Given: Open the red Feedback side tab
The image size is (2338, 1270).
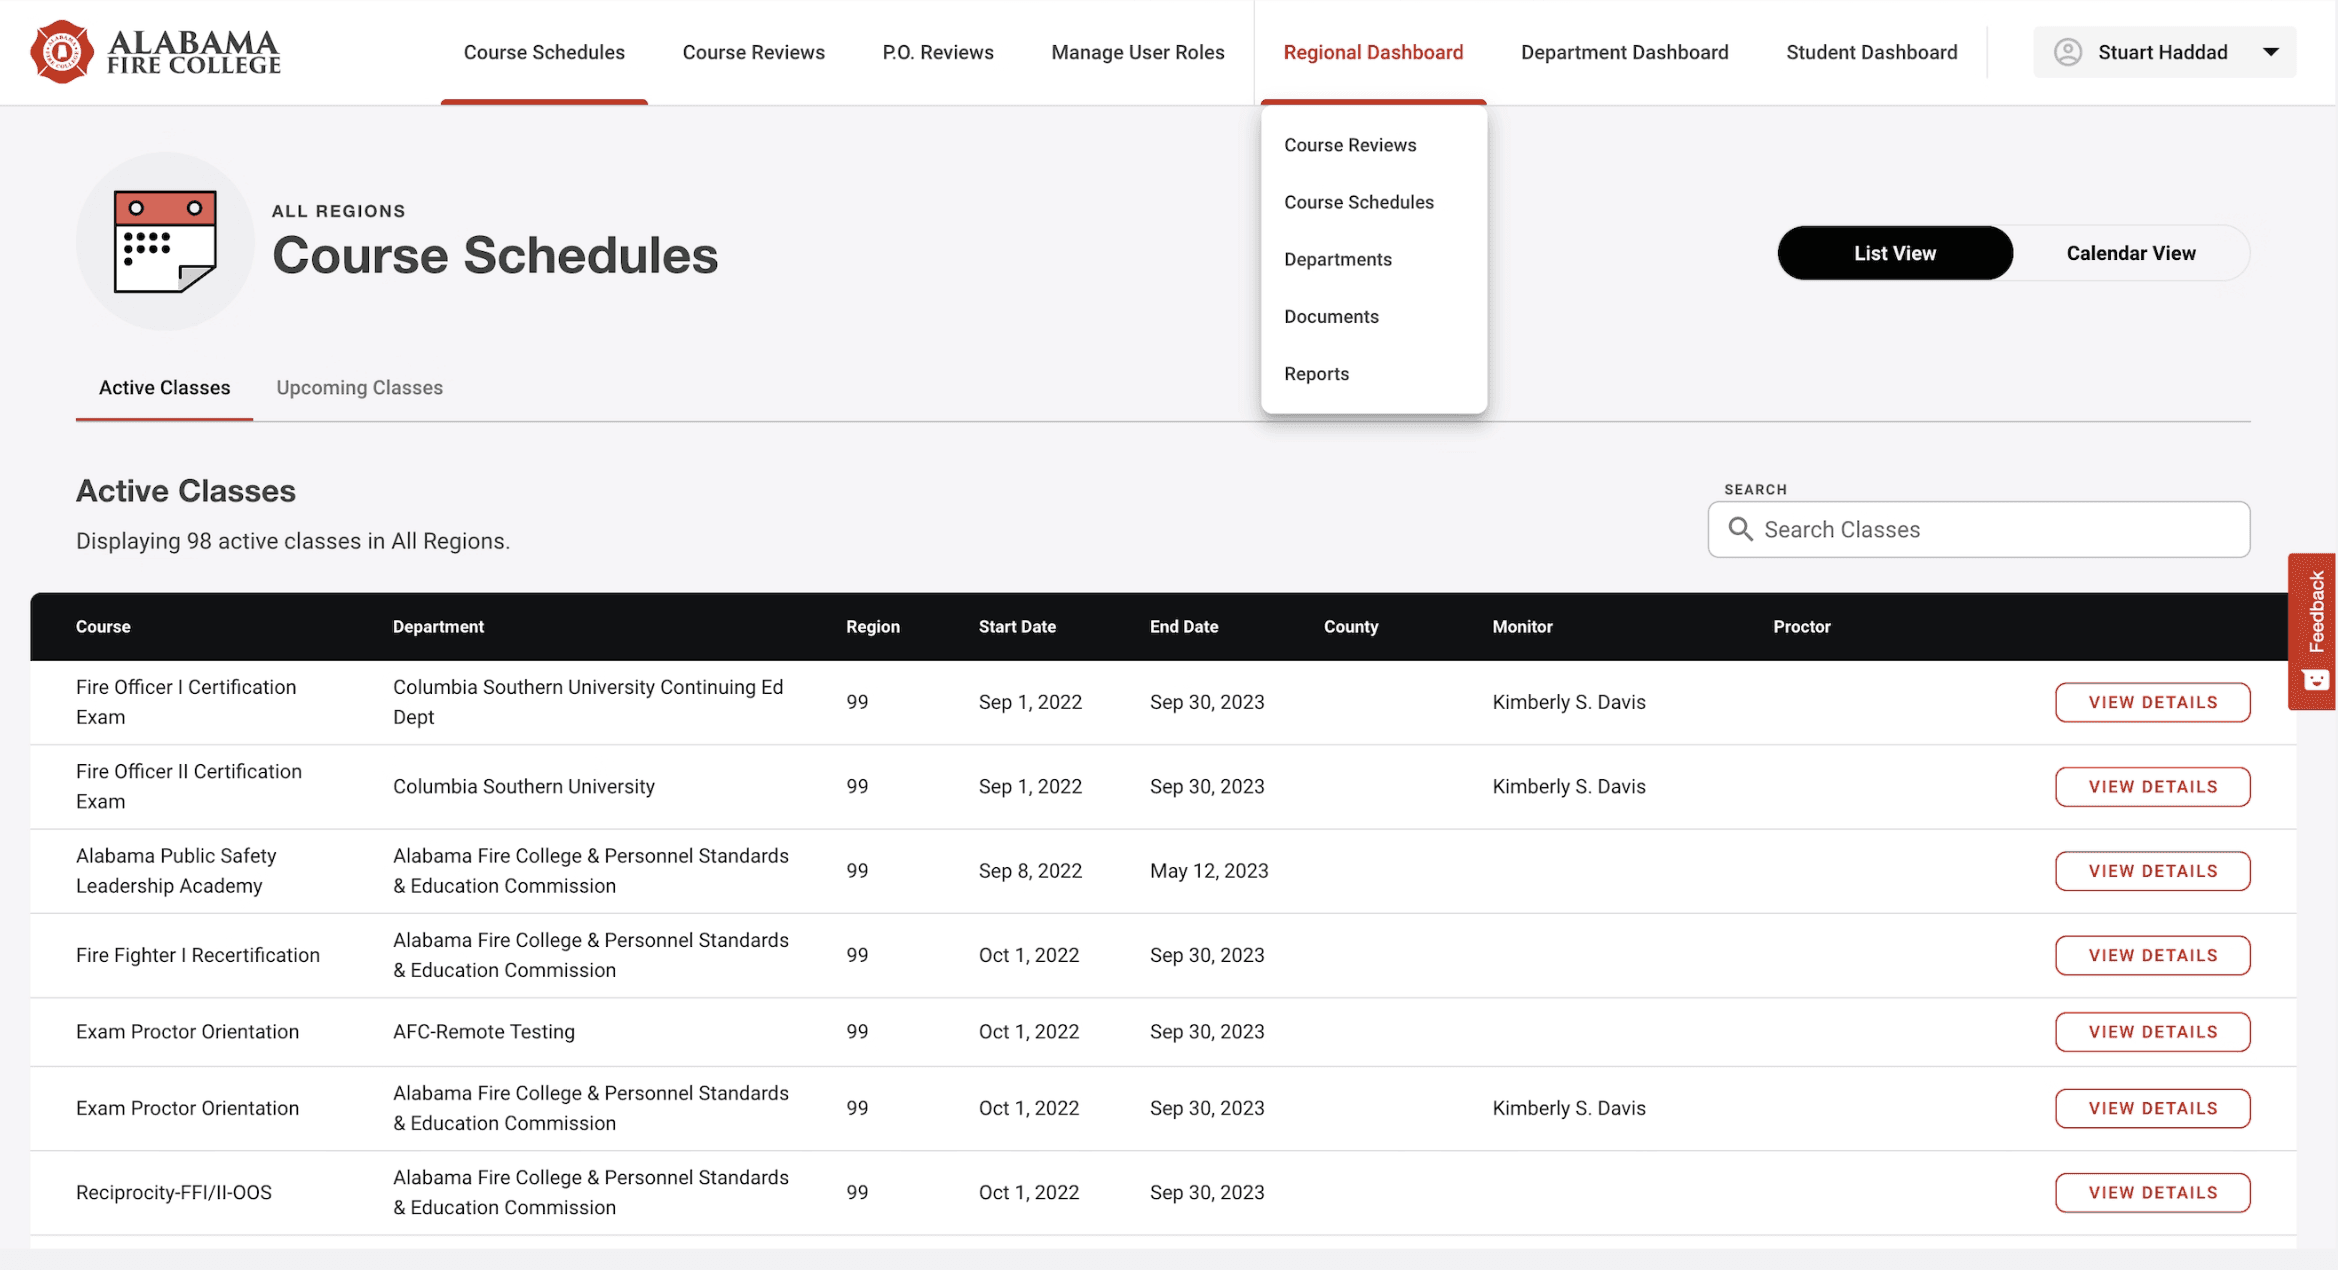Looking at the screenshot, I should coord(2313,630).
